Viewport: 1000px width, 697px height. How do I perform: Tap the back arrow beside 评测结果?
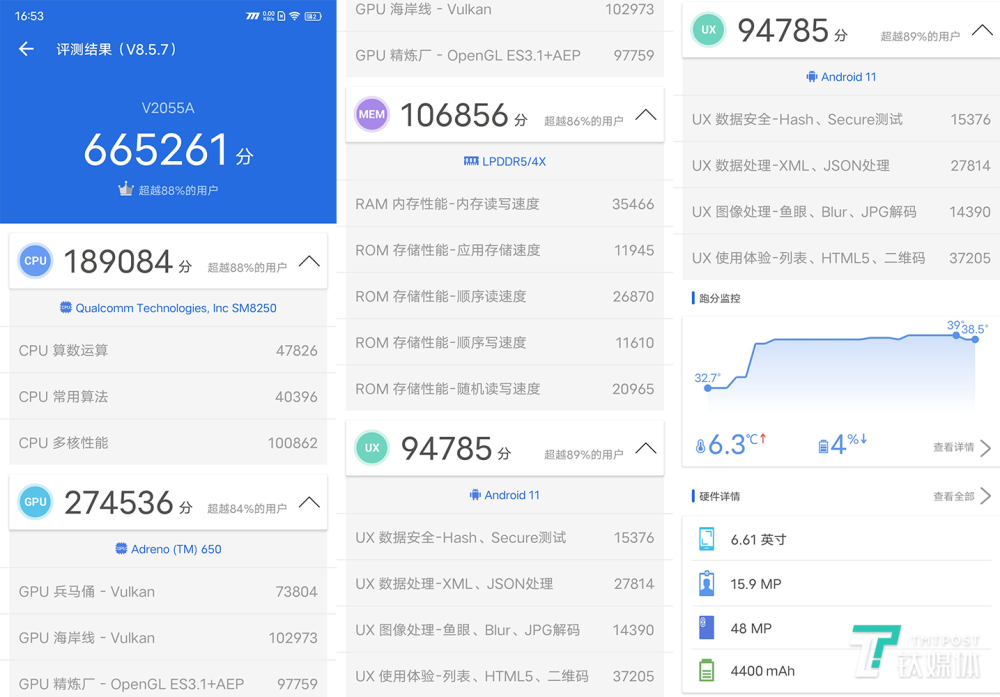coord(26,49)
